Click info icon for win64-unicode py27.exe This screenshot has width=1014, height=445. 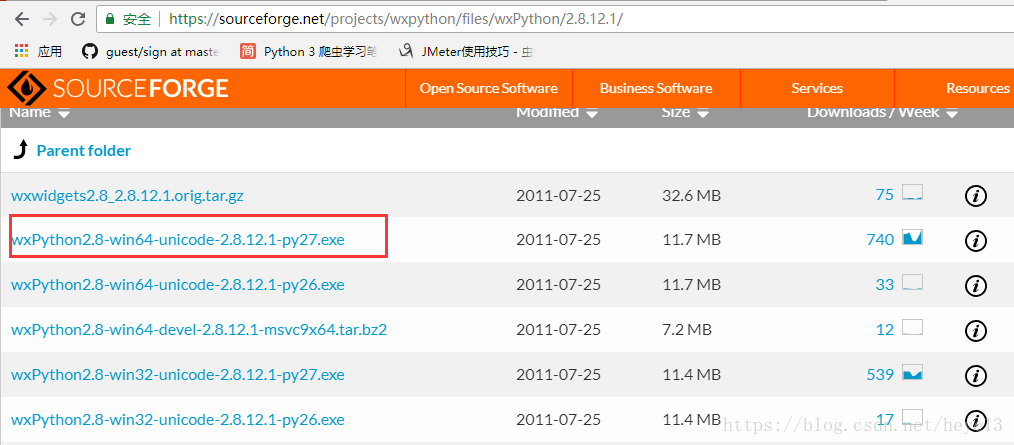(x=975, y=241)
